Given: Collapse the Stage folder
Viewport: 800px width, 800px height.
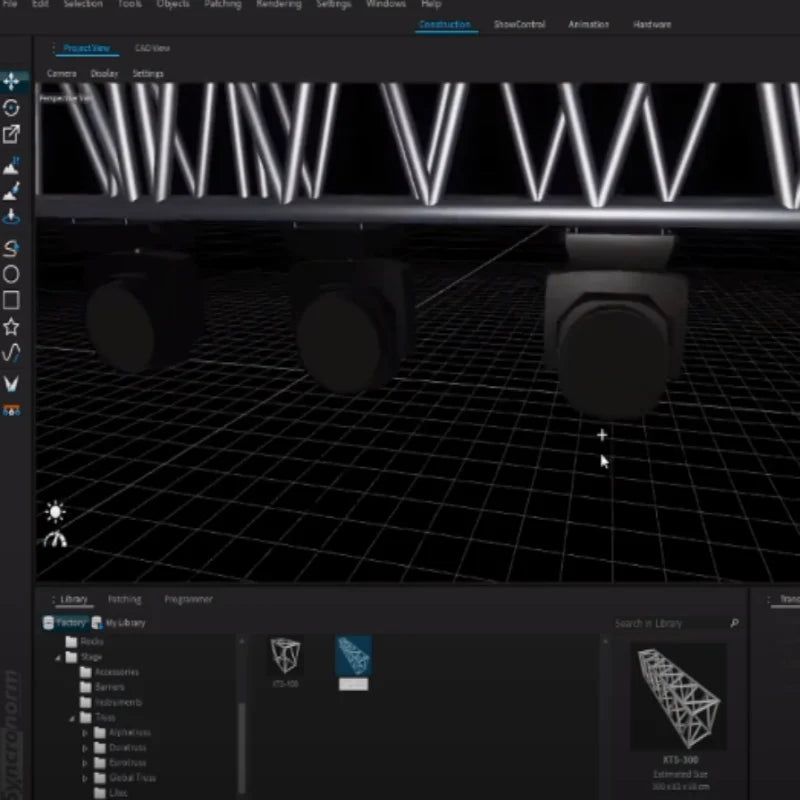Looking at the screenshot, I should tap(60, 658).
